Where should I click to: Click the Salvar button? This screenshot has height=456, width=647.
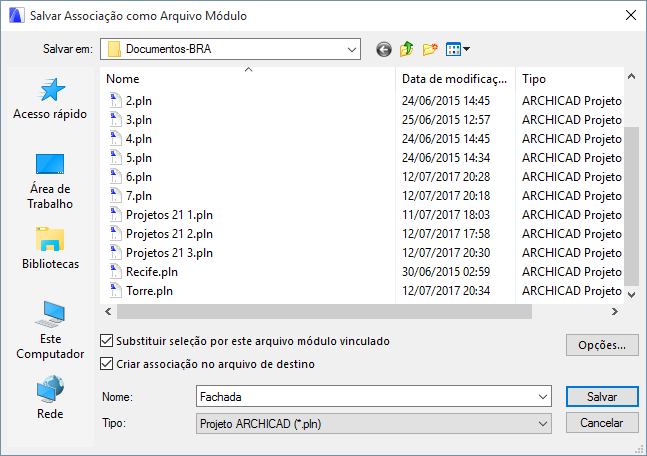pos(602,397)
